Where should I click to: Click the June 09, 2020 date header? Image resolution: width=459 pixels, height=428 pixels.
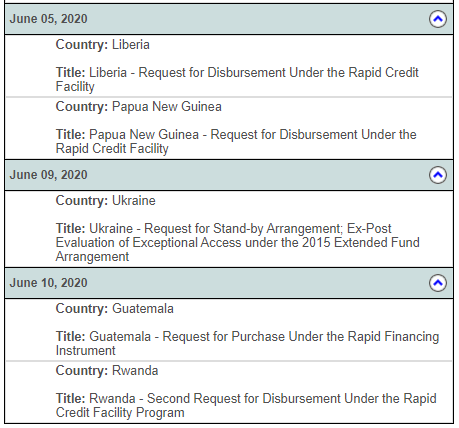click(48, 175)
